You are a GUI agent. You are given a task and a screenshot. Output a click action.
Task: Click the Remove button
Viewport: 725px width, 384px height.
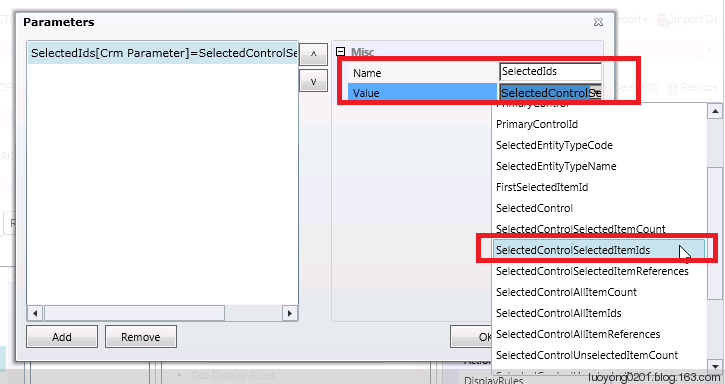141,337
